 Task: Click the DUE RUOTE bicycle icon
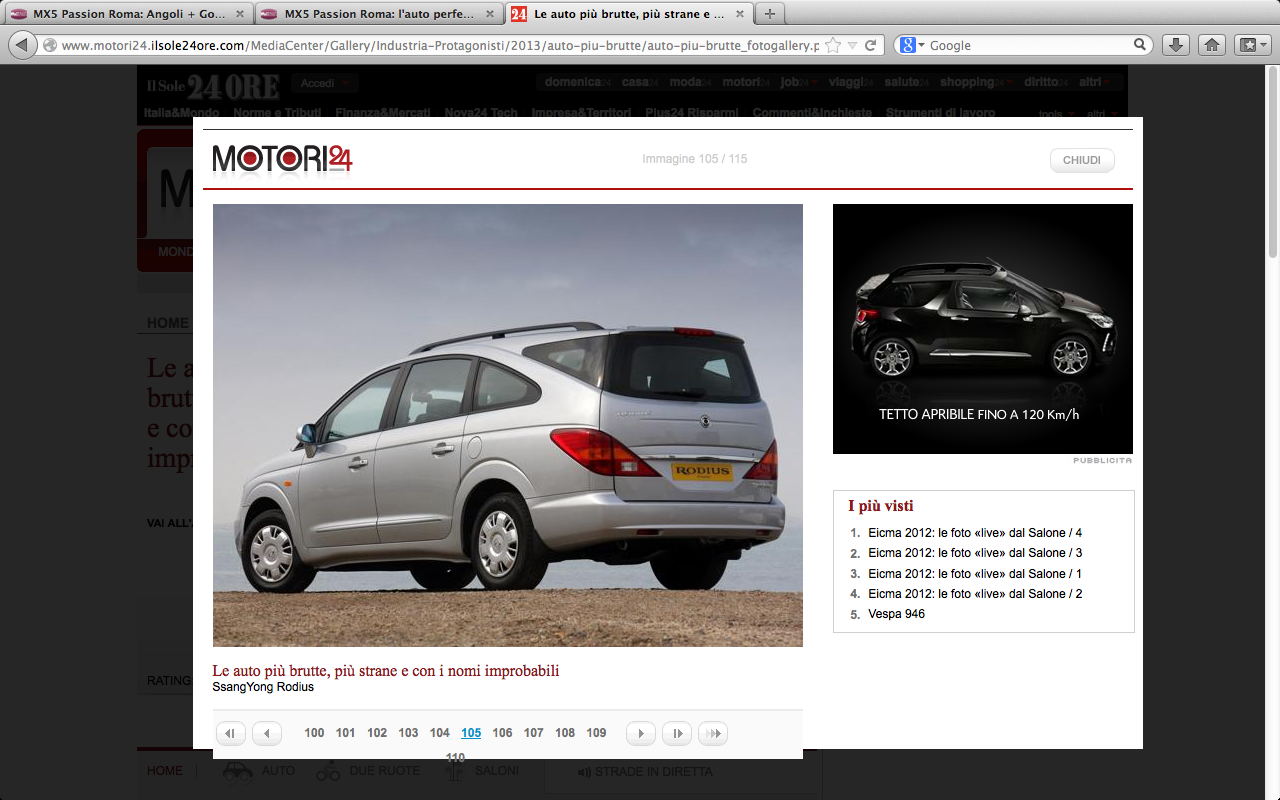click(328, 771)
